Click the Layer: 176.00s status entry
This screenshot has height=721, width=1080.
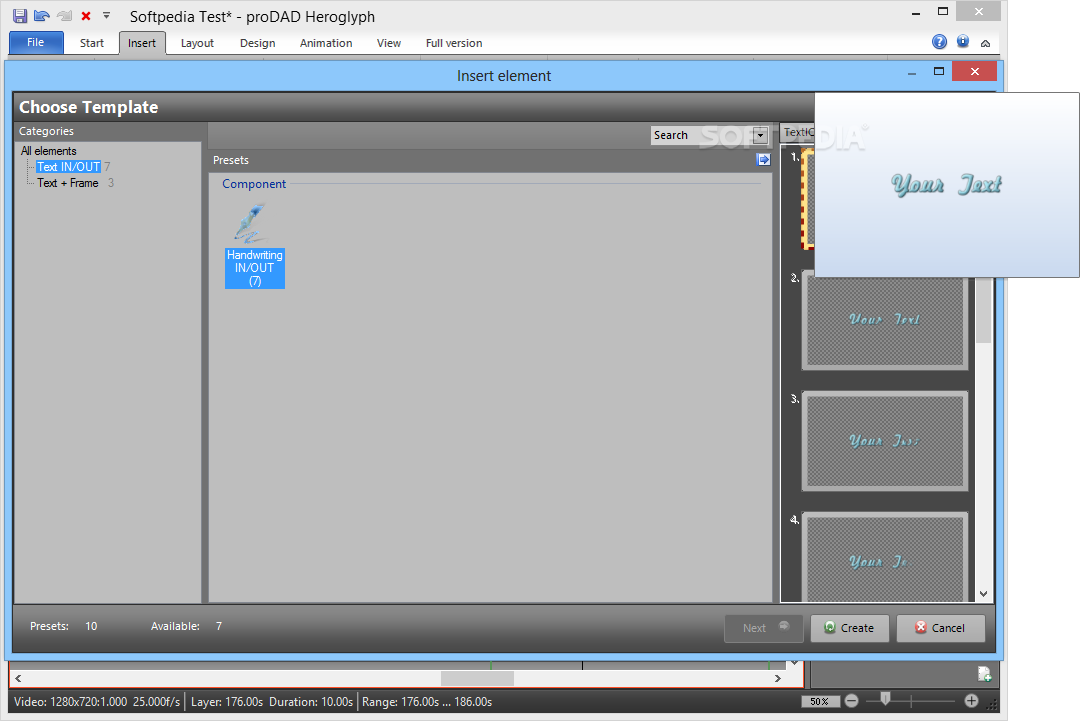coord(227,702)
